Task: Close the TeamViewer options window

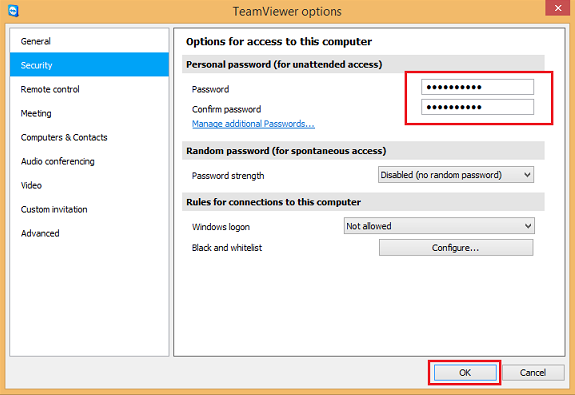Action: 558,8
